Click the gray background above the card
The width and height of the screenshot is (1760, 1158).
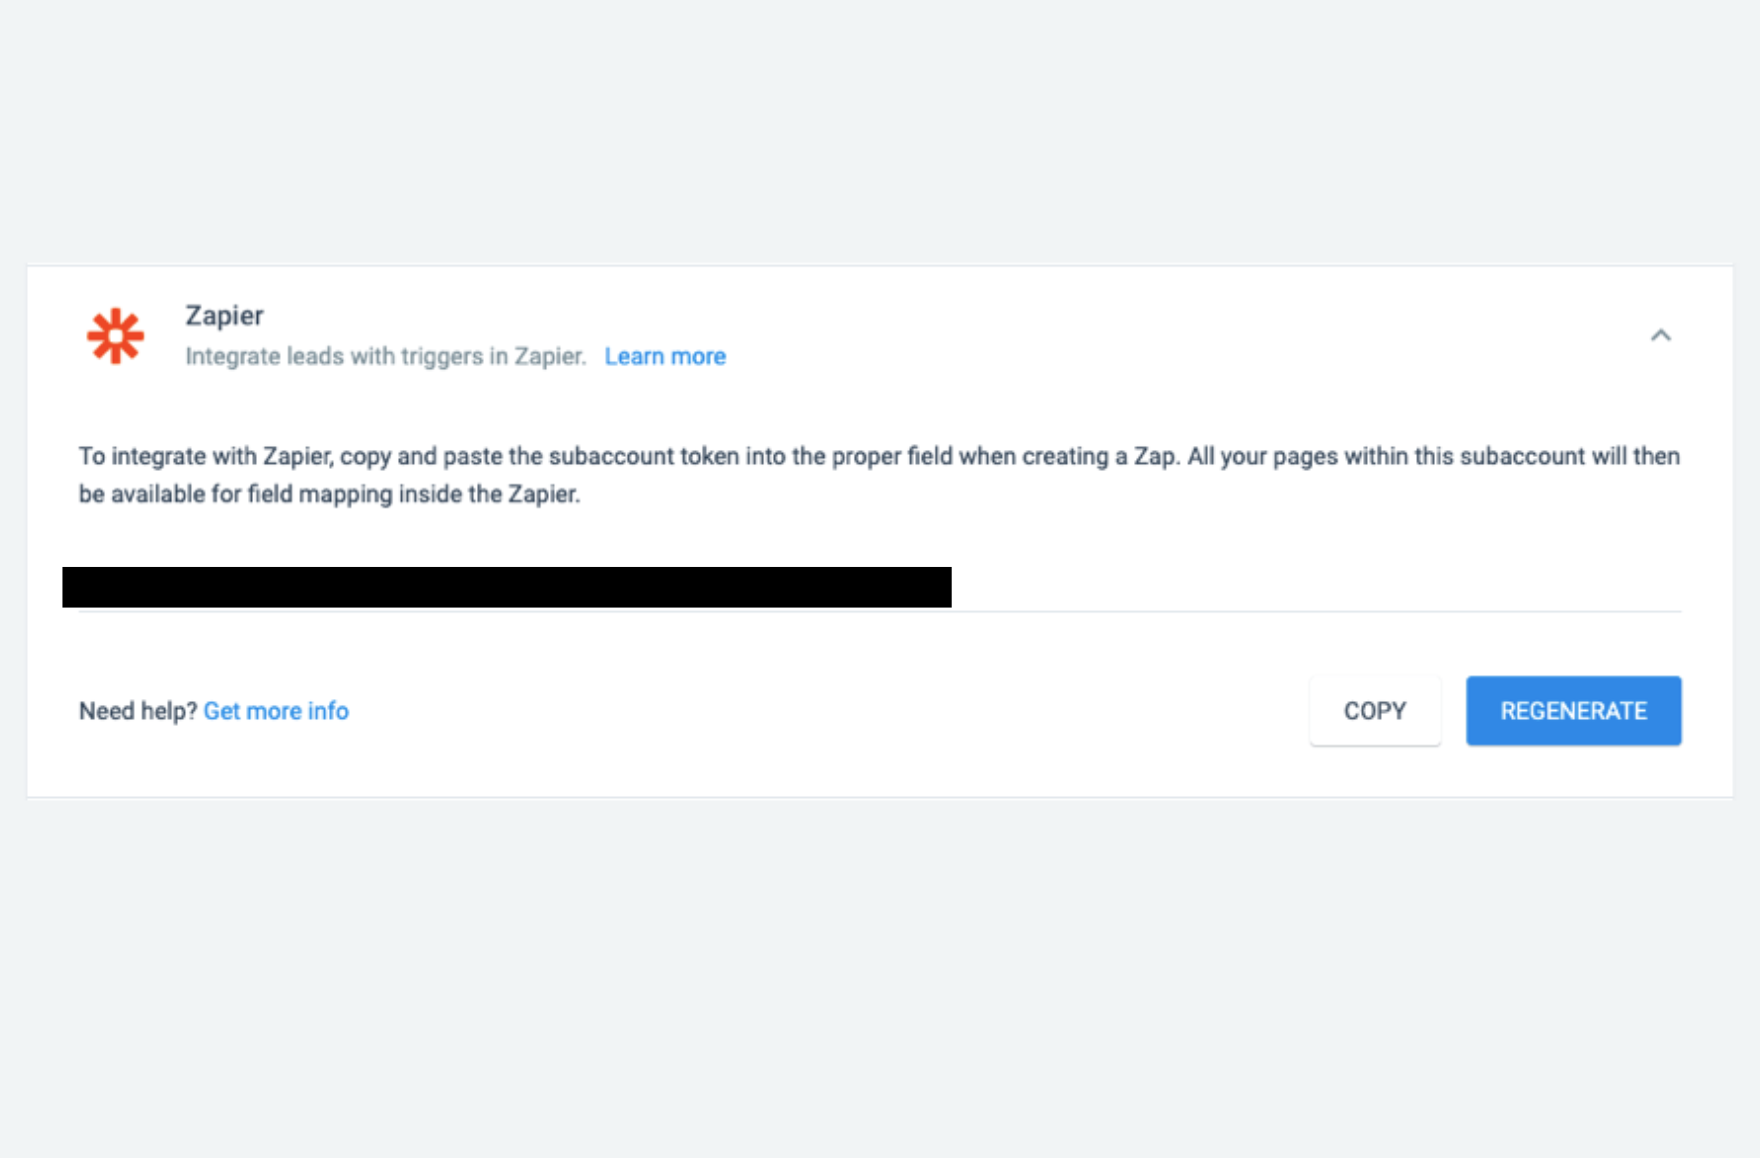coord(880,130)
